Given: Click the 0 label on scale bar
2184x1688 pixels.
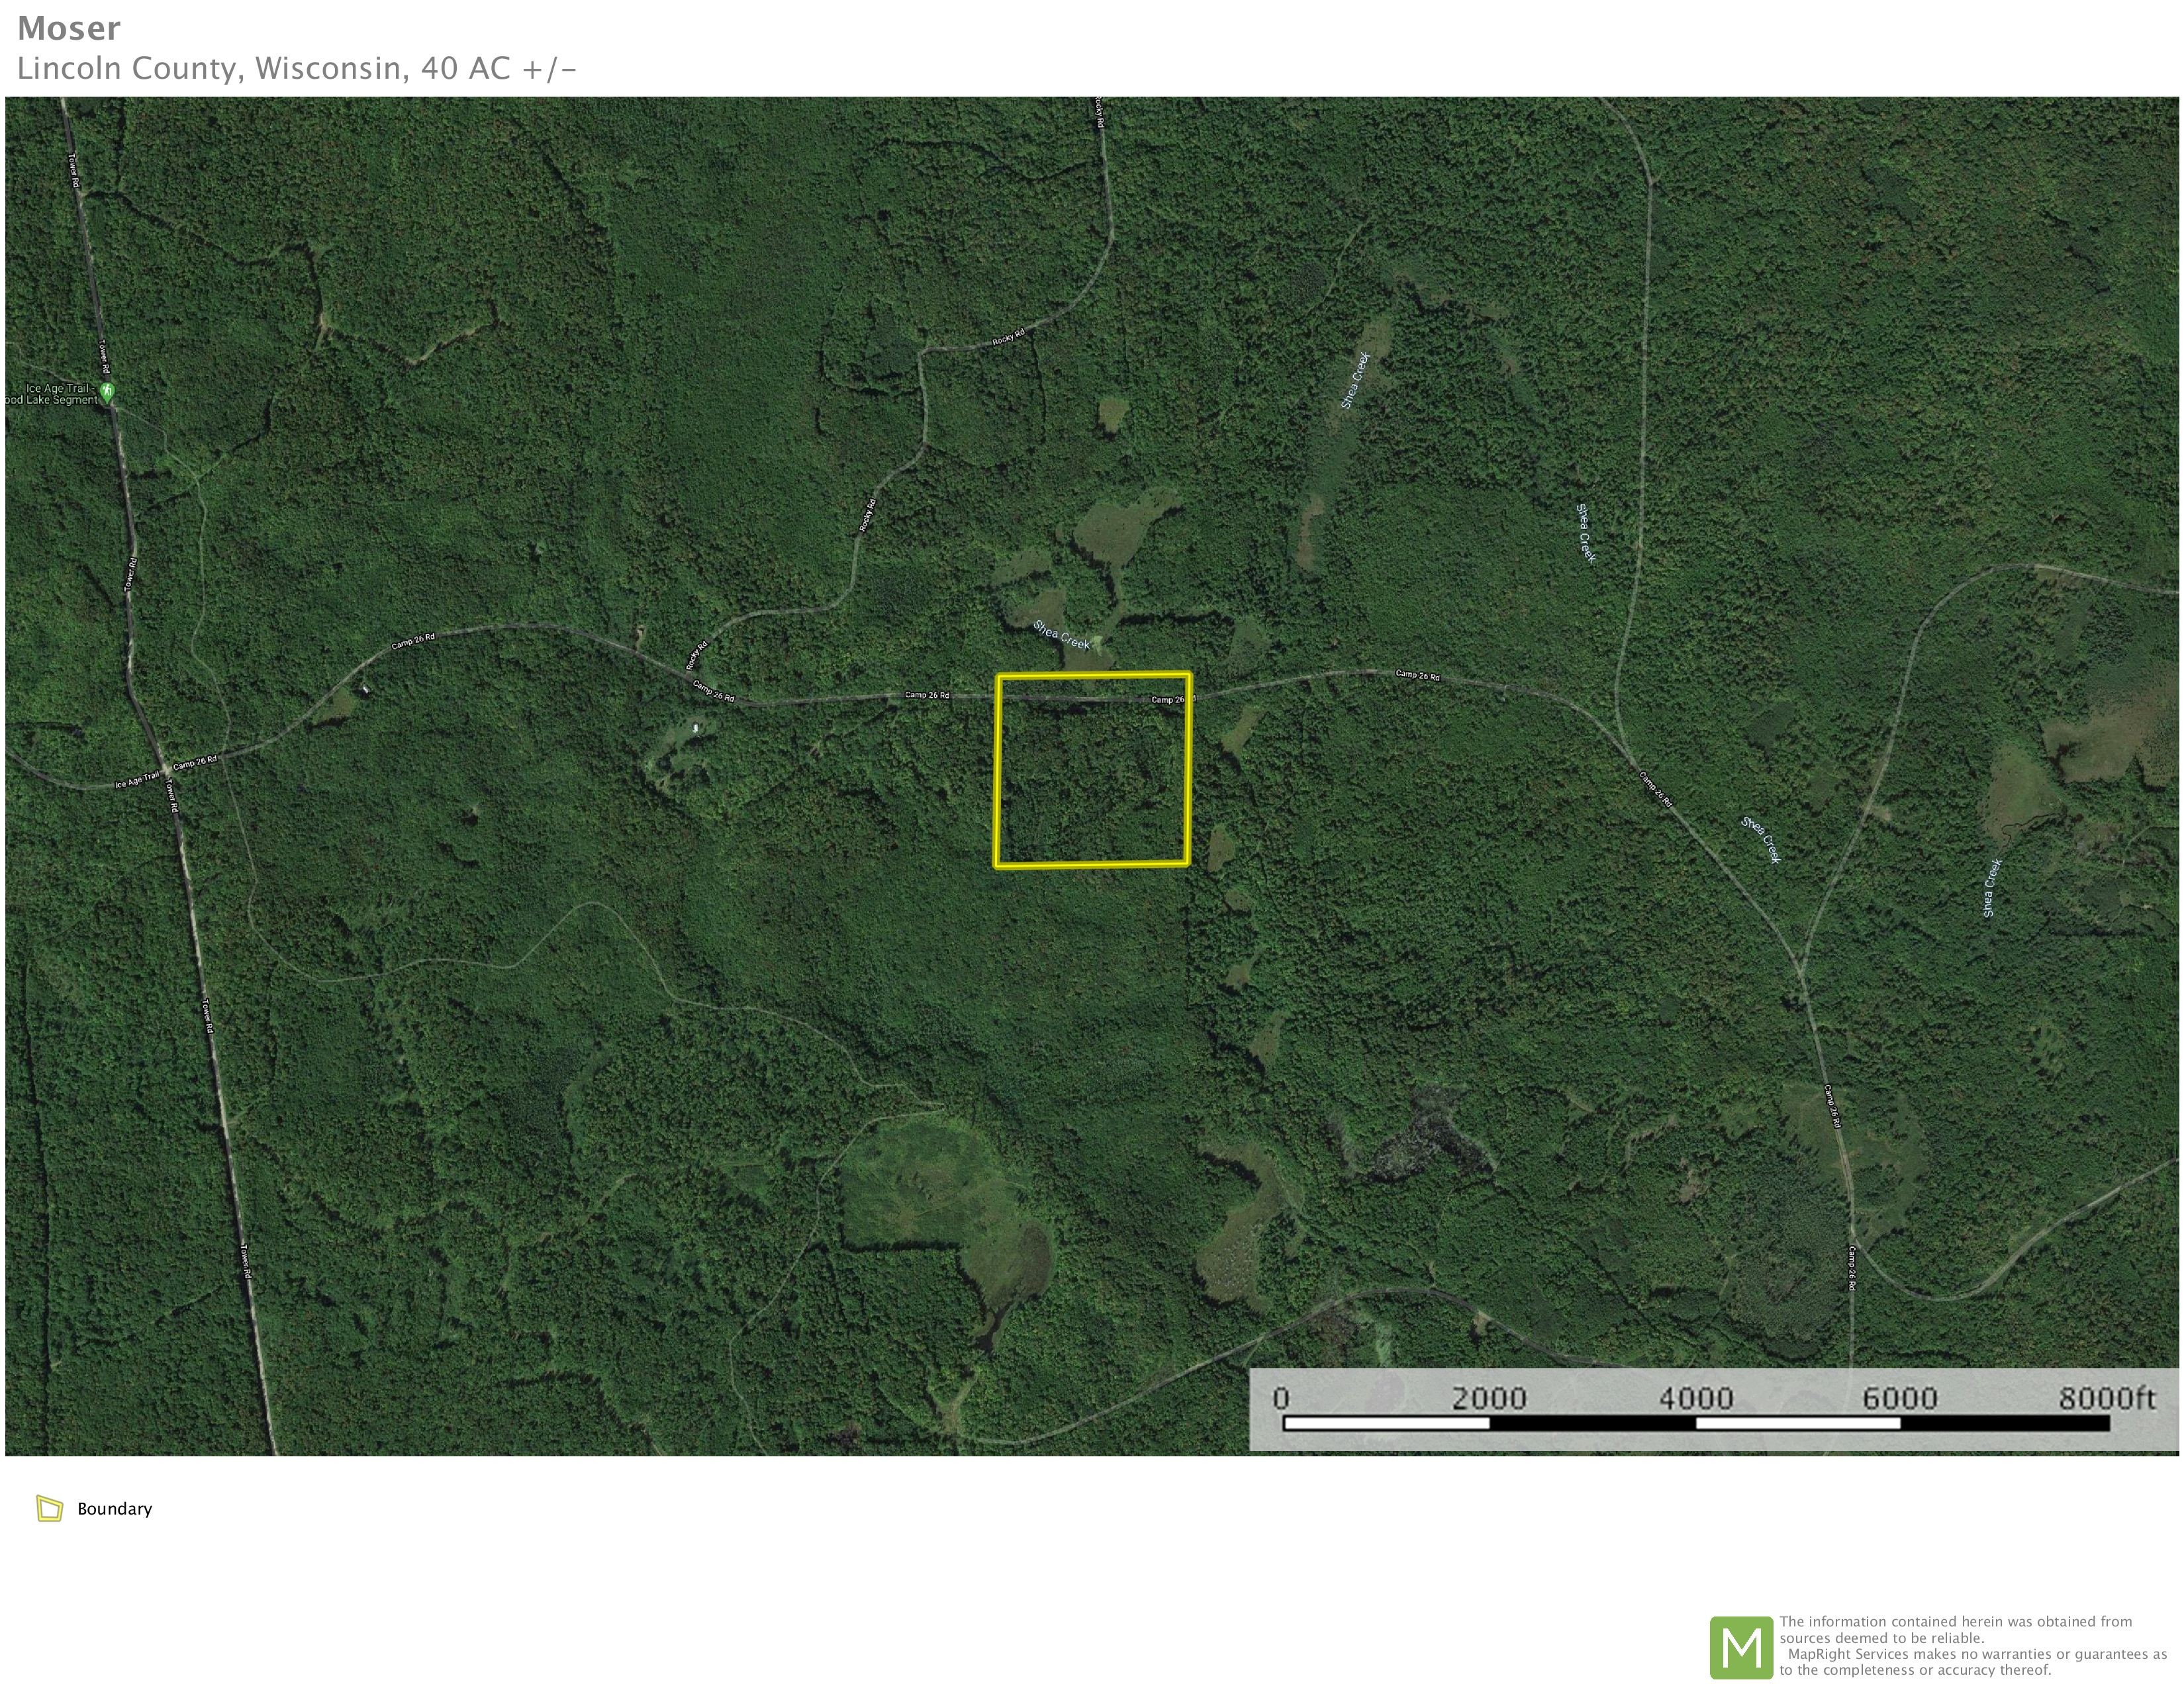Looking at the screenshot, I should [x=1281, y=1398].
